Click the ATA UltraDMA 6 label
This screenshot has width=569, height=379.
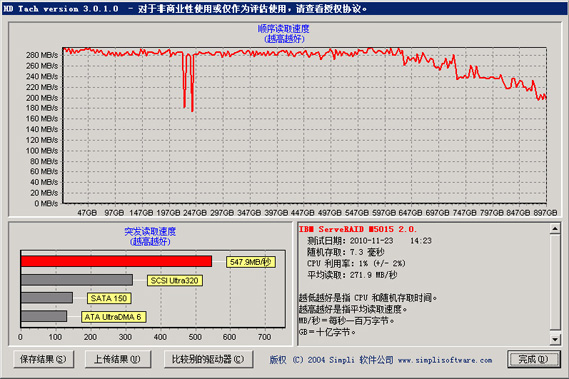pos(113,317)
